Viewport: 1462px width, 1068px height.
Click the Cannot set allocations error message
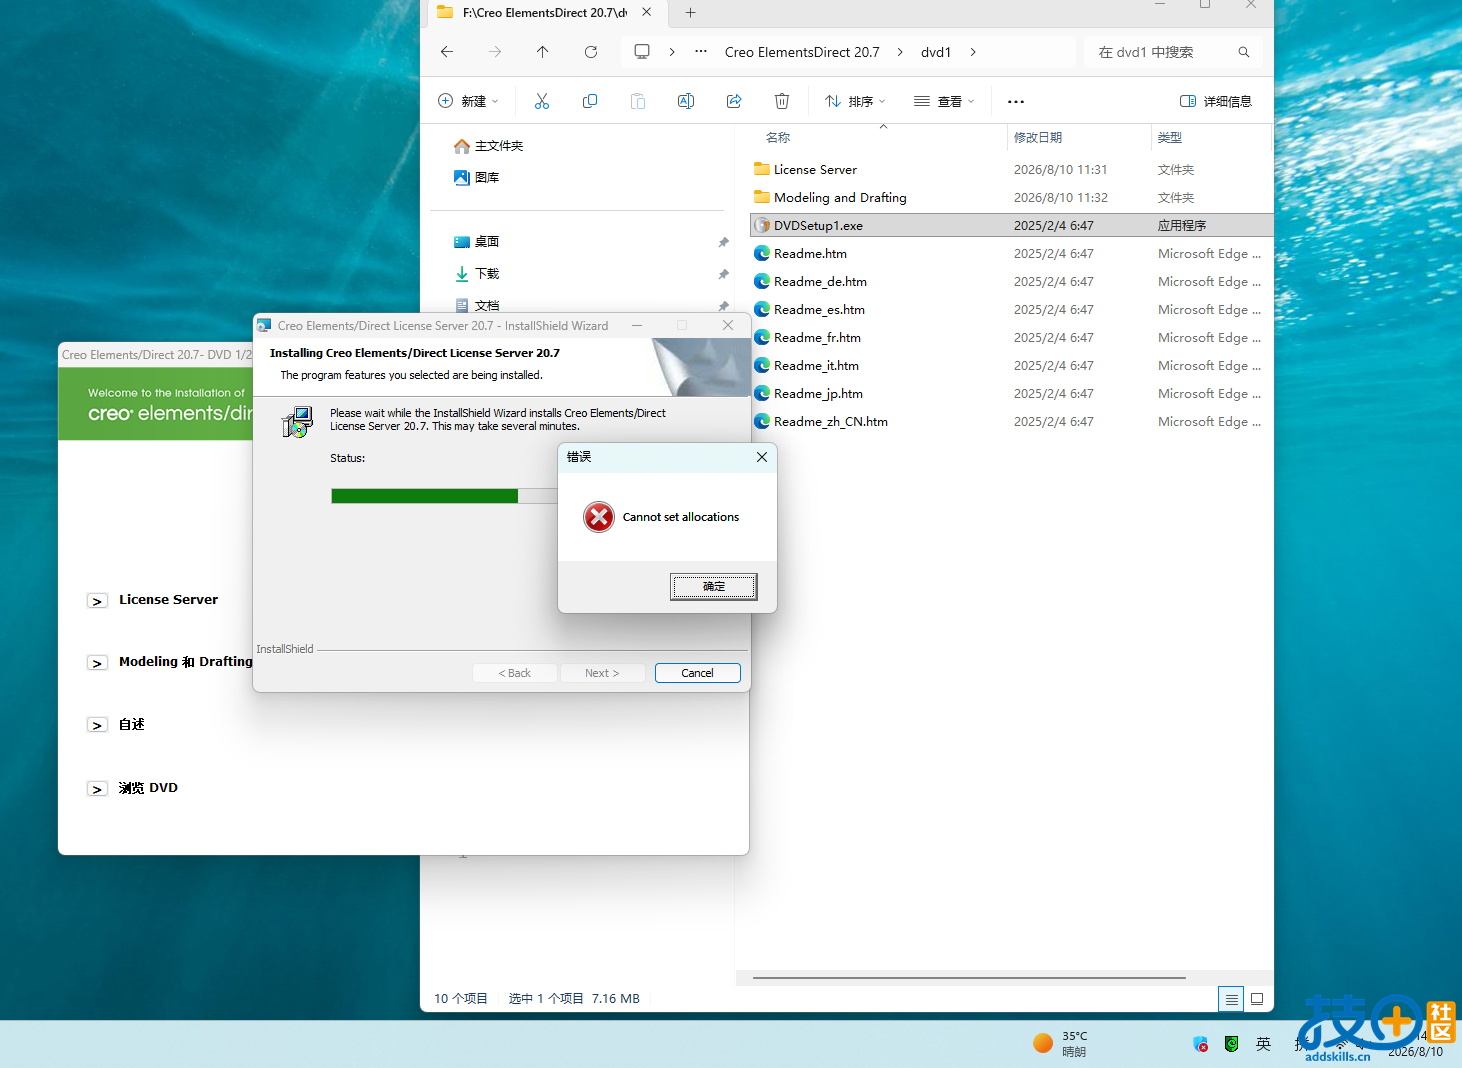[x=681, y=517]
